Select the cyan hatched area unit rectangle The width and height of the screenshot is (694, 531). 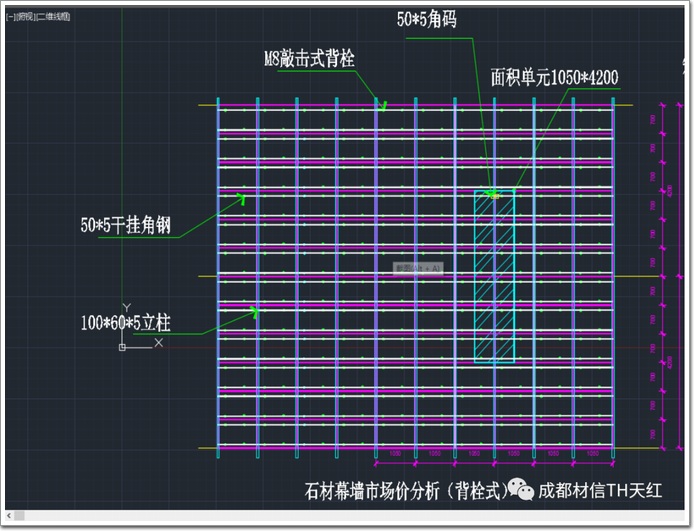(494, 276)
